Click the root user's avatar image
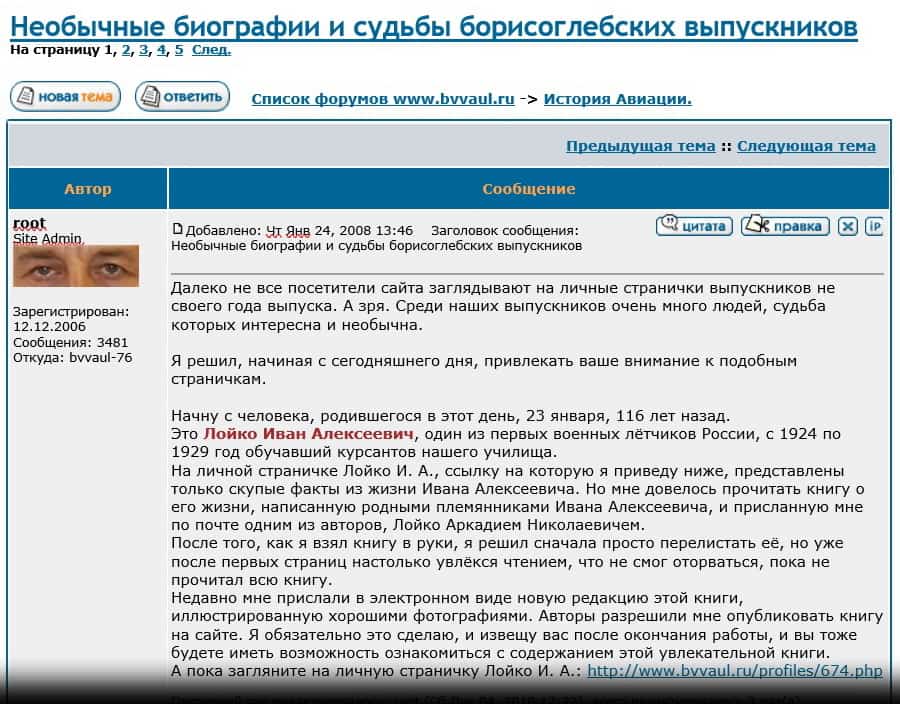900x704 pixels. click(76, 266)
